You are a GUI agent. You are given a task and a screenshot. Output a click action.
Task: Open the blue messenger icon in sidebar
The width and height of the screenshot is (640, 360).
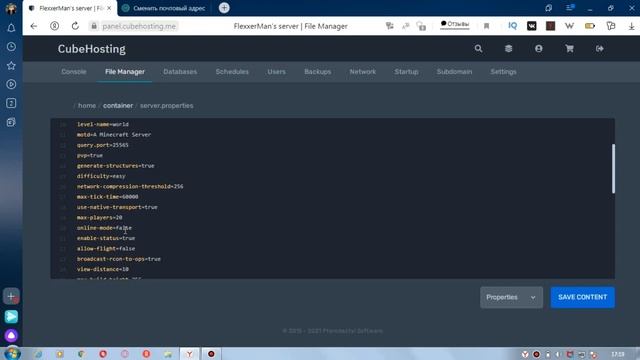(11, 316)
